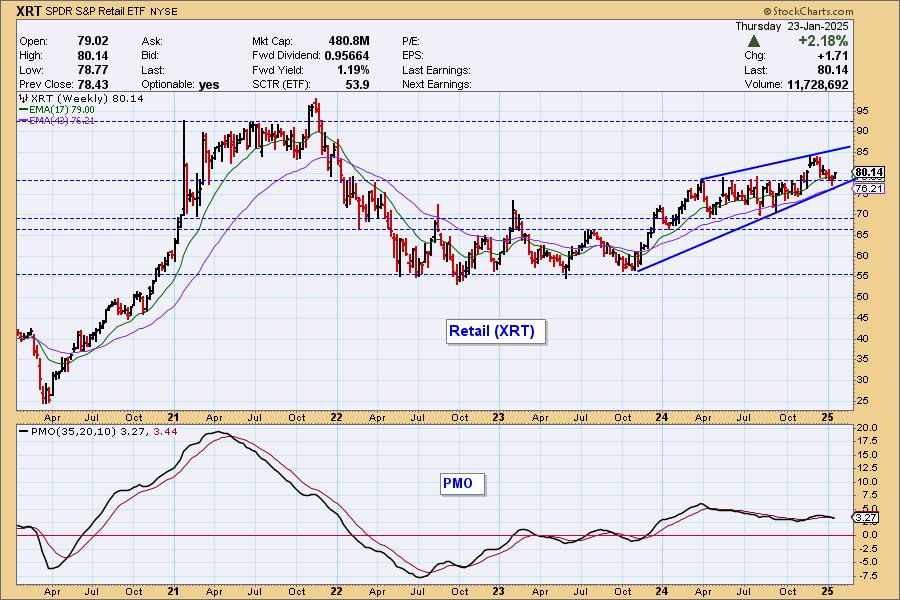Click the Prev Close value 78.43
Viewport: 900px width, 600px height.
92,84
